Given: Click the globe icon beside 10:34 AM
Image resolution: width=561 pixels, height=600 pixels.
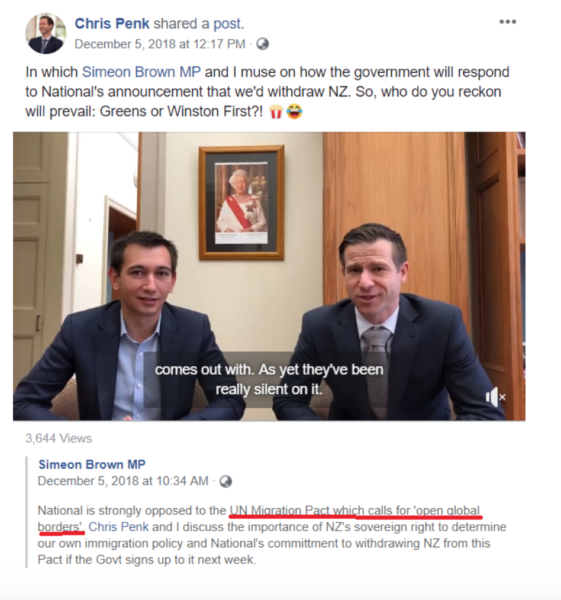Looking at the screenshot, I should point(225,481).
